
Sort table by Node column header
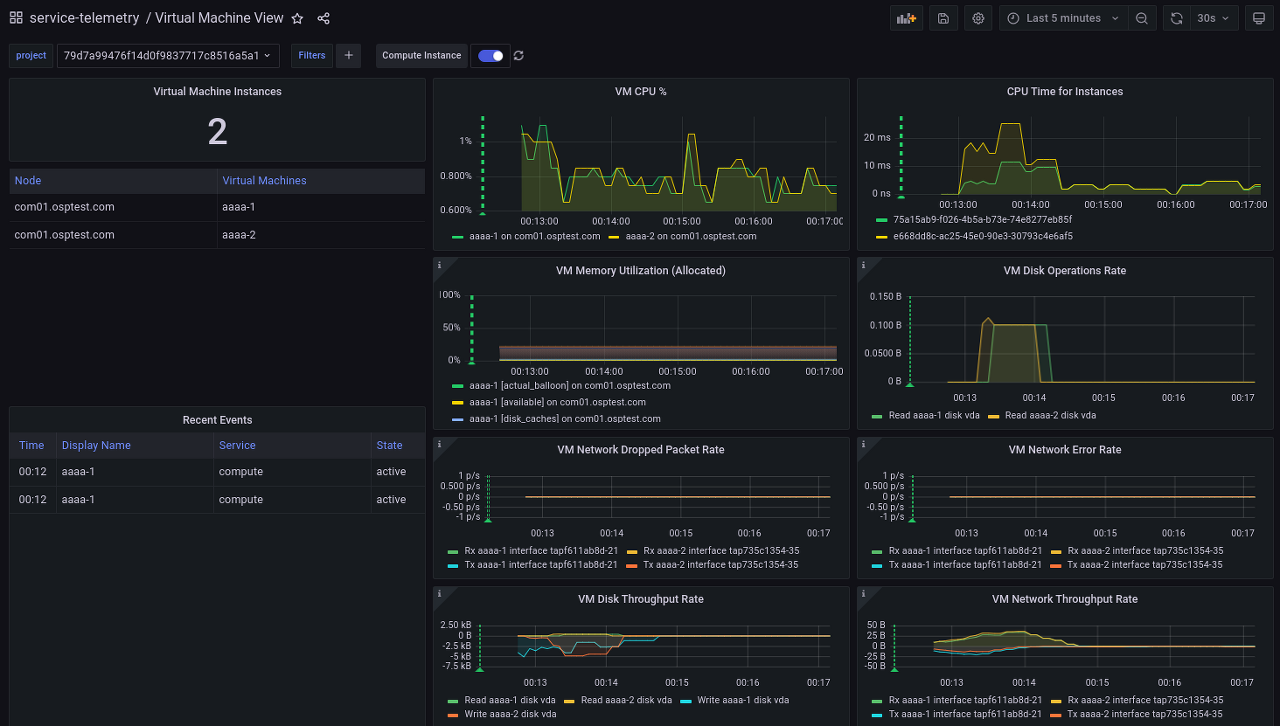pos(28,181)
